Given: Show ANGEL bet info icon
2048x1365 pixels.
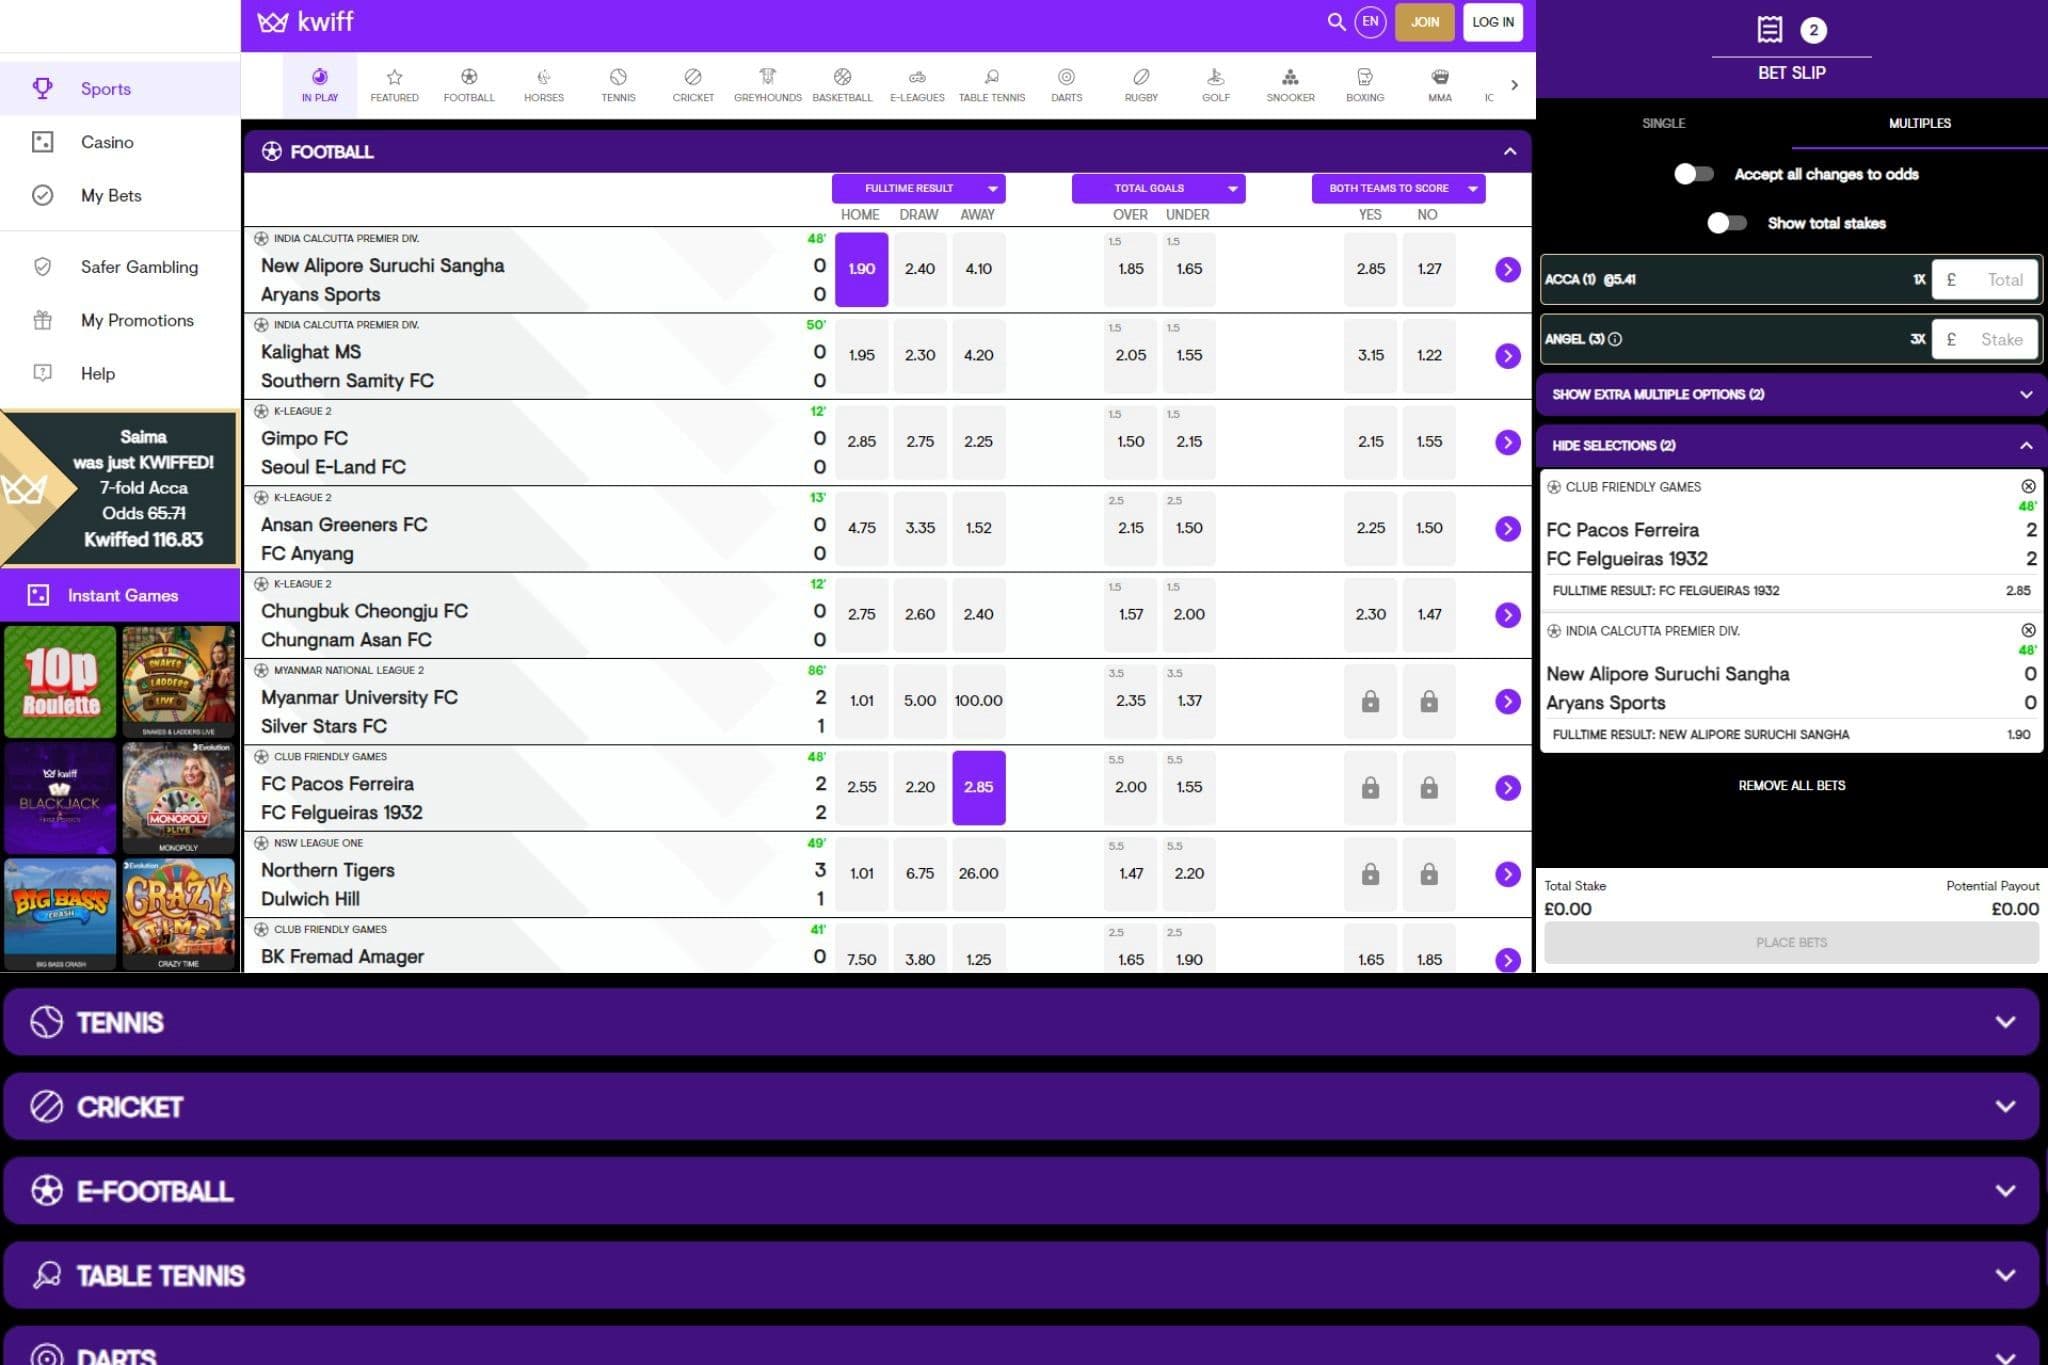Looking at the screenshot, I should click(x=1614, y=339).
